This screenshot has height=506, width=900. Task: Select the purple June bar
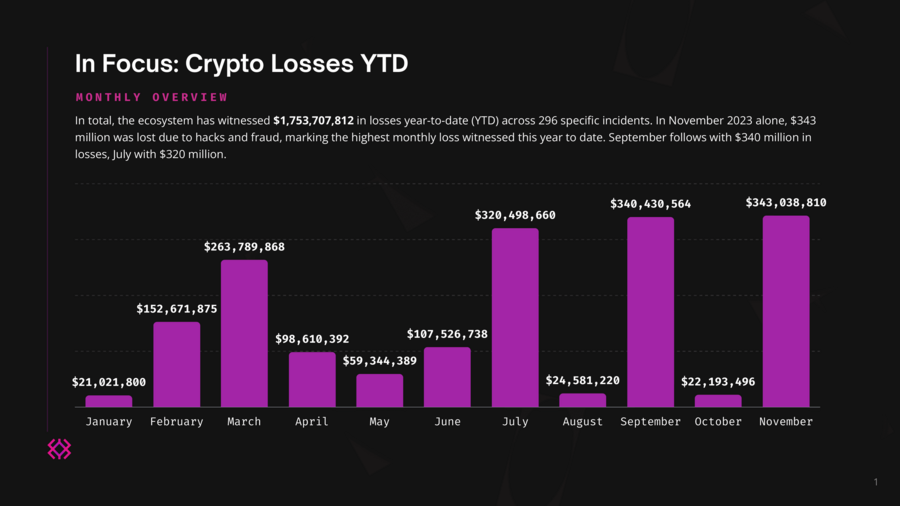click(447, 377)
